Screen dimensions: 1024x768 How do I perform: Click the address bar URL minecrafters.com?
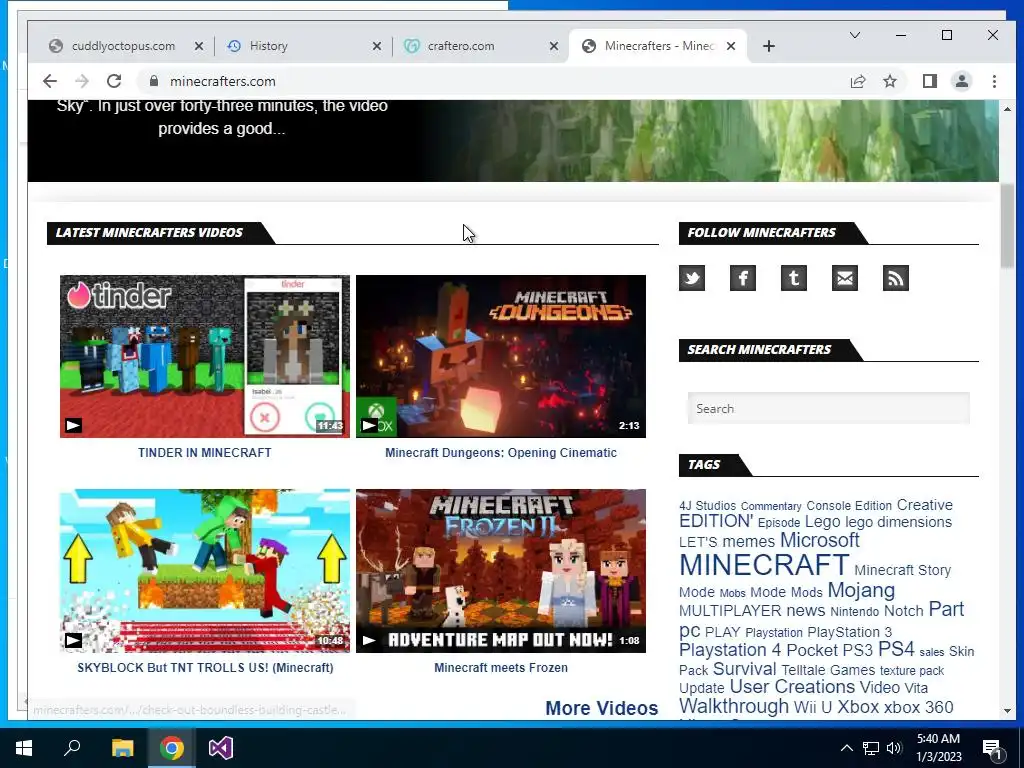[223, 81]
